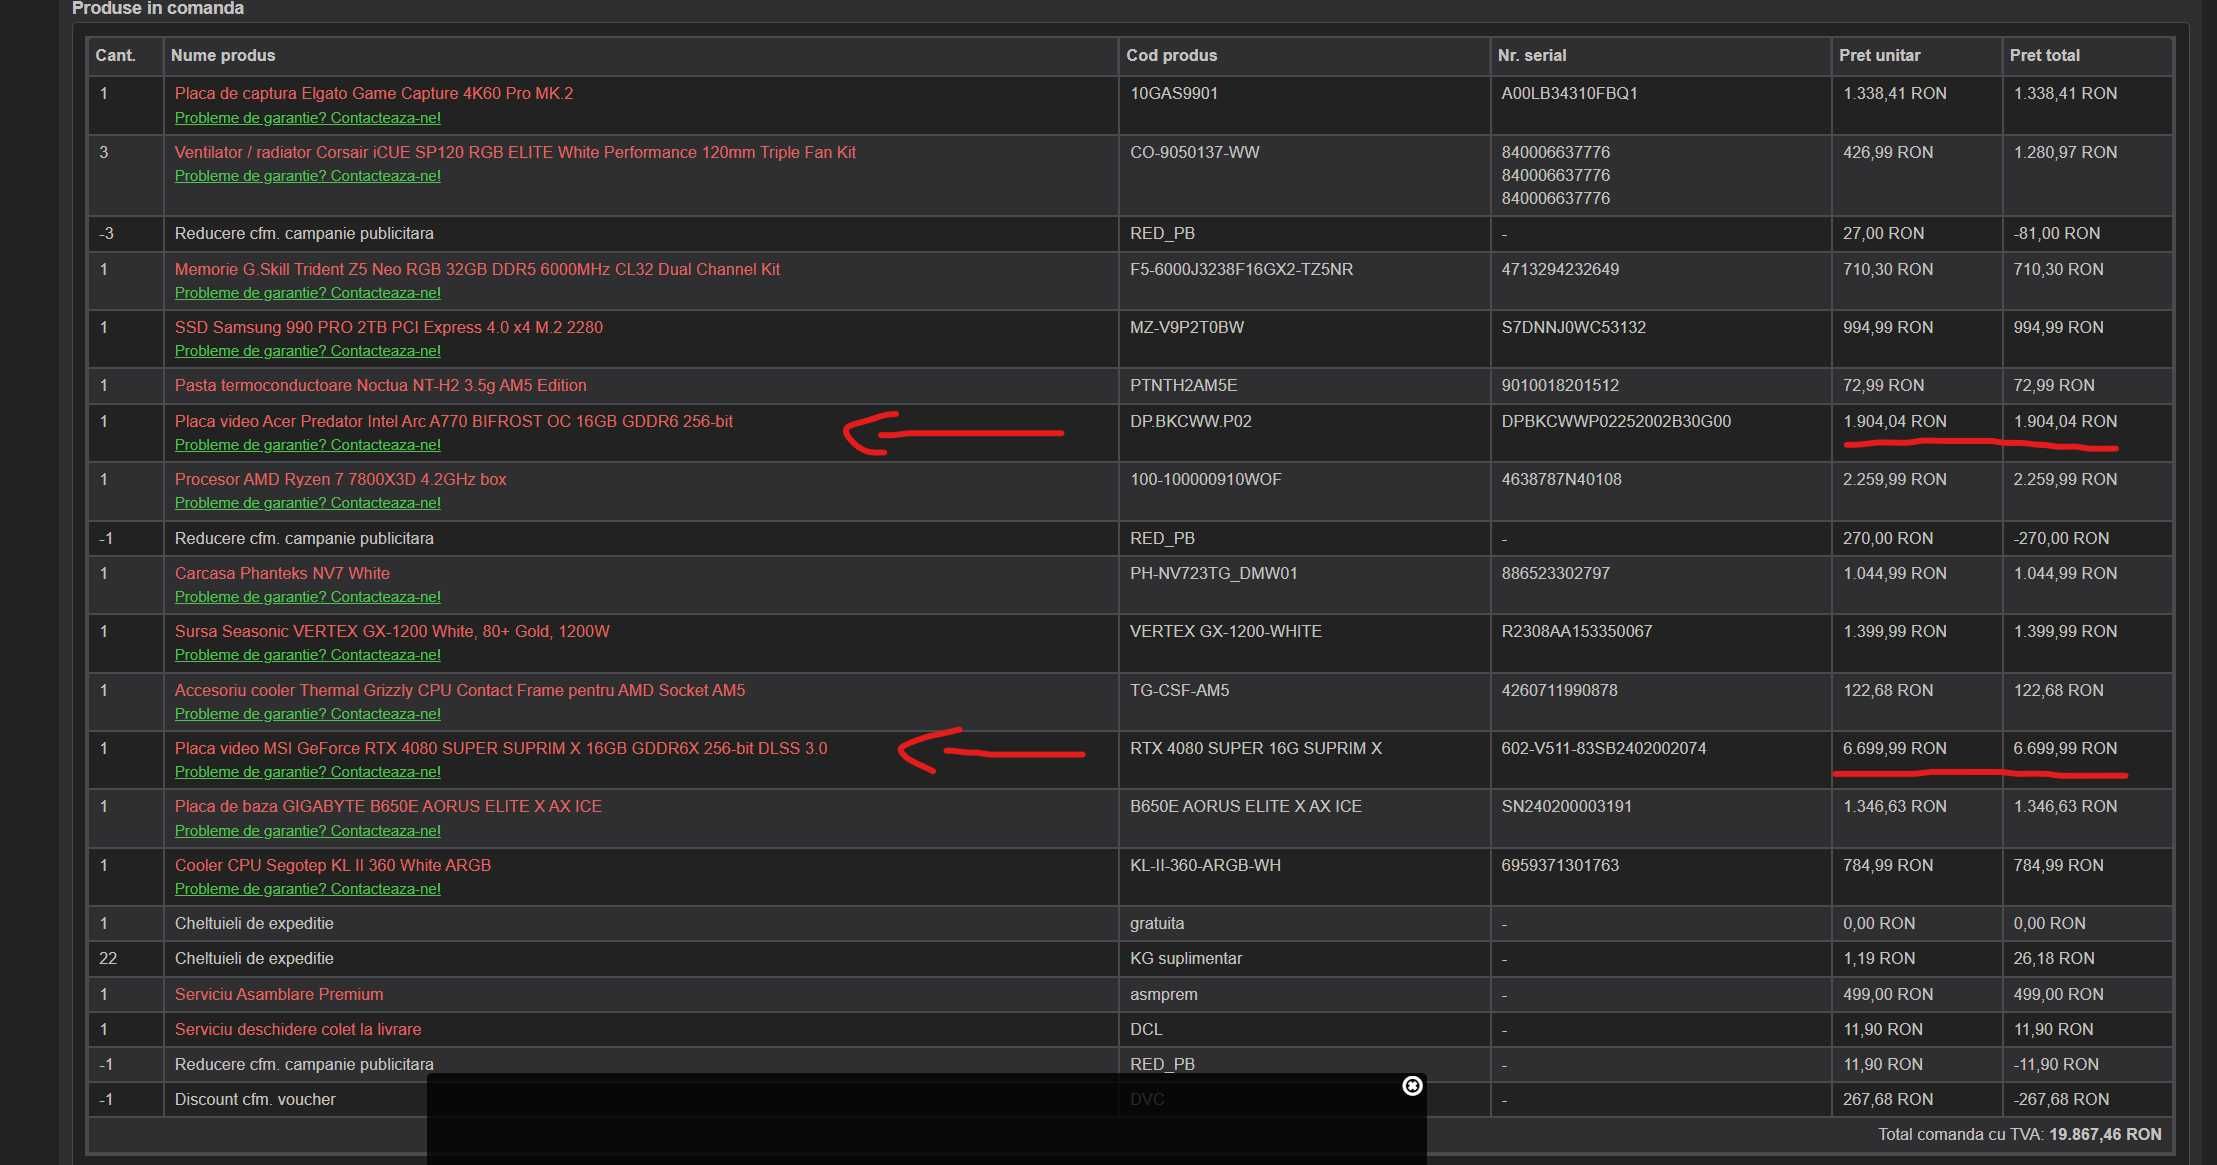The height and width of the screenshot is (1165, 2217).
Task: Open Ventilator Corsair iCUE SP120 RGB ELITE link
Action: tap(515, 153)
